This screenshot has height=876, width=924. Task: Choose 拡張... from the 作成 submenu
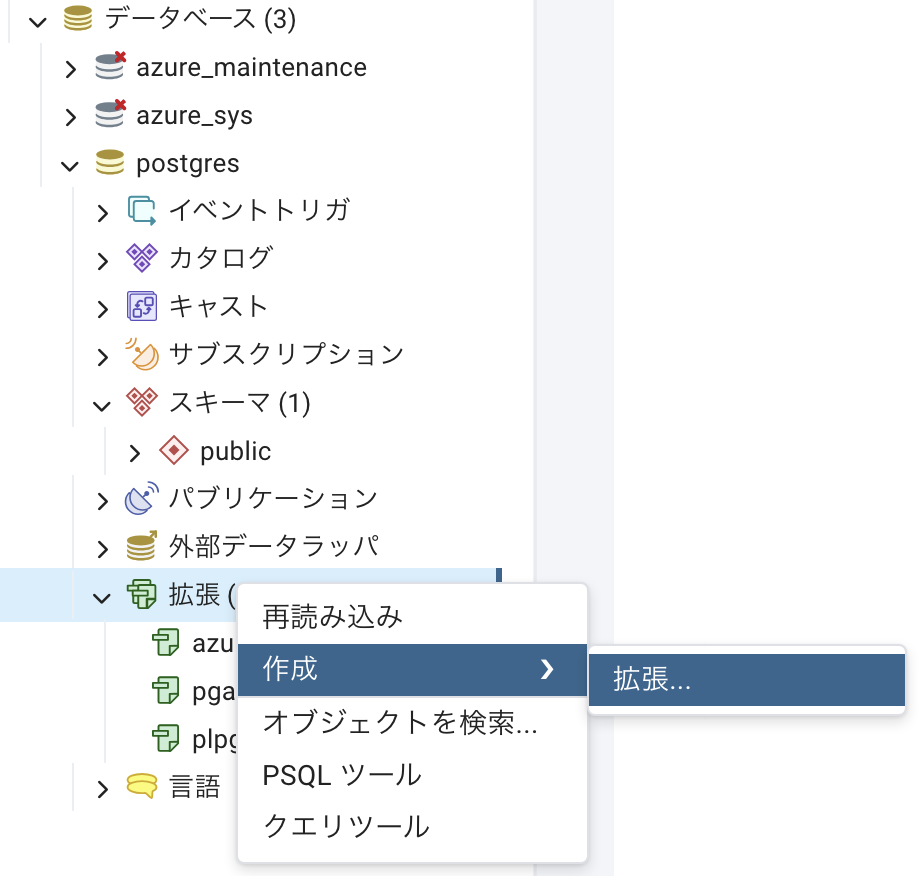(x=746, y=678)
